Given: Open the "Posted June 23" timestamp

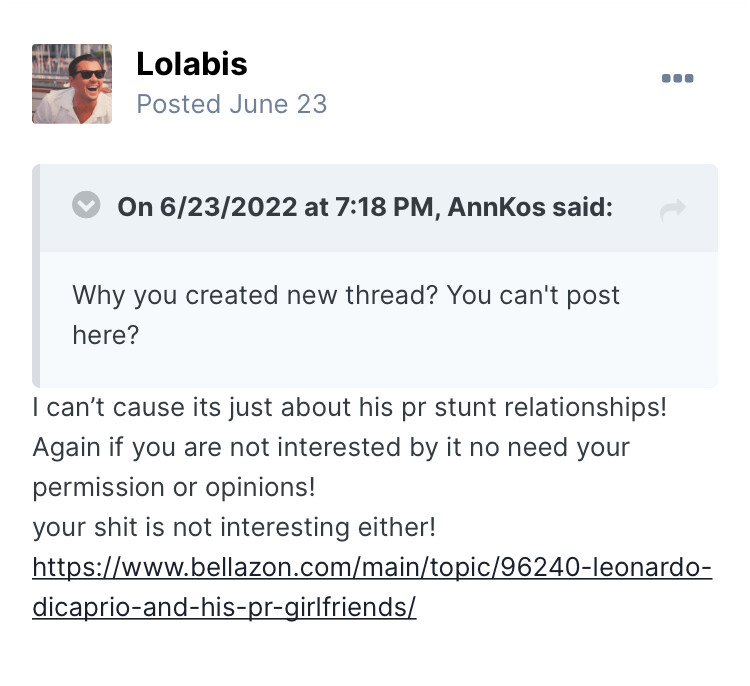Looking at the screenshot, I should click(231, 104).
